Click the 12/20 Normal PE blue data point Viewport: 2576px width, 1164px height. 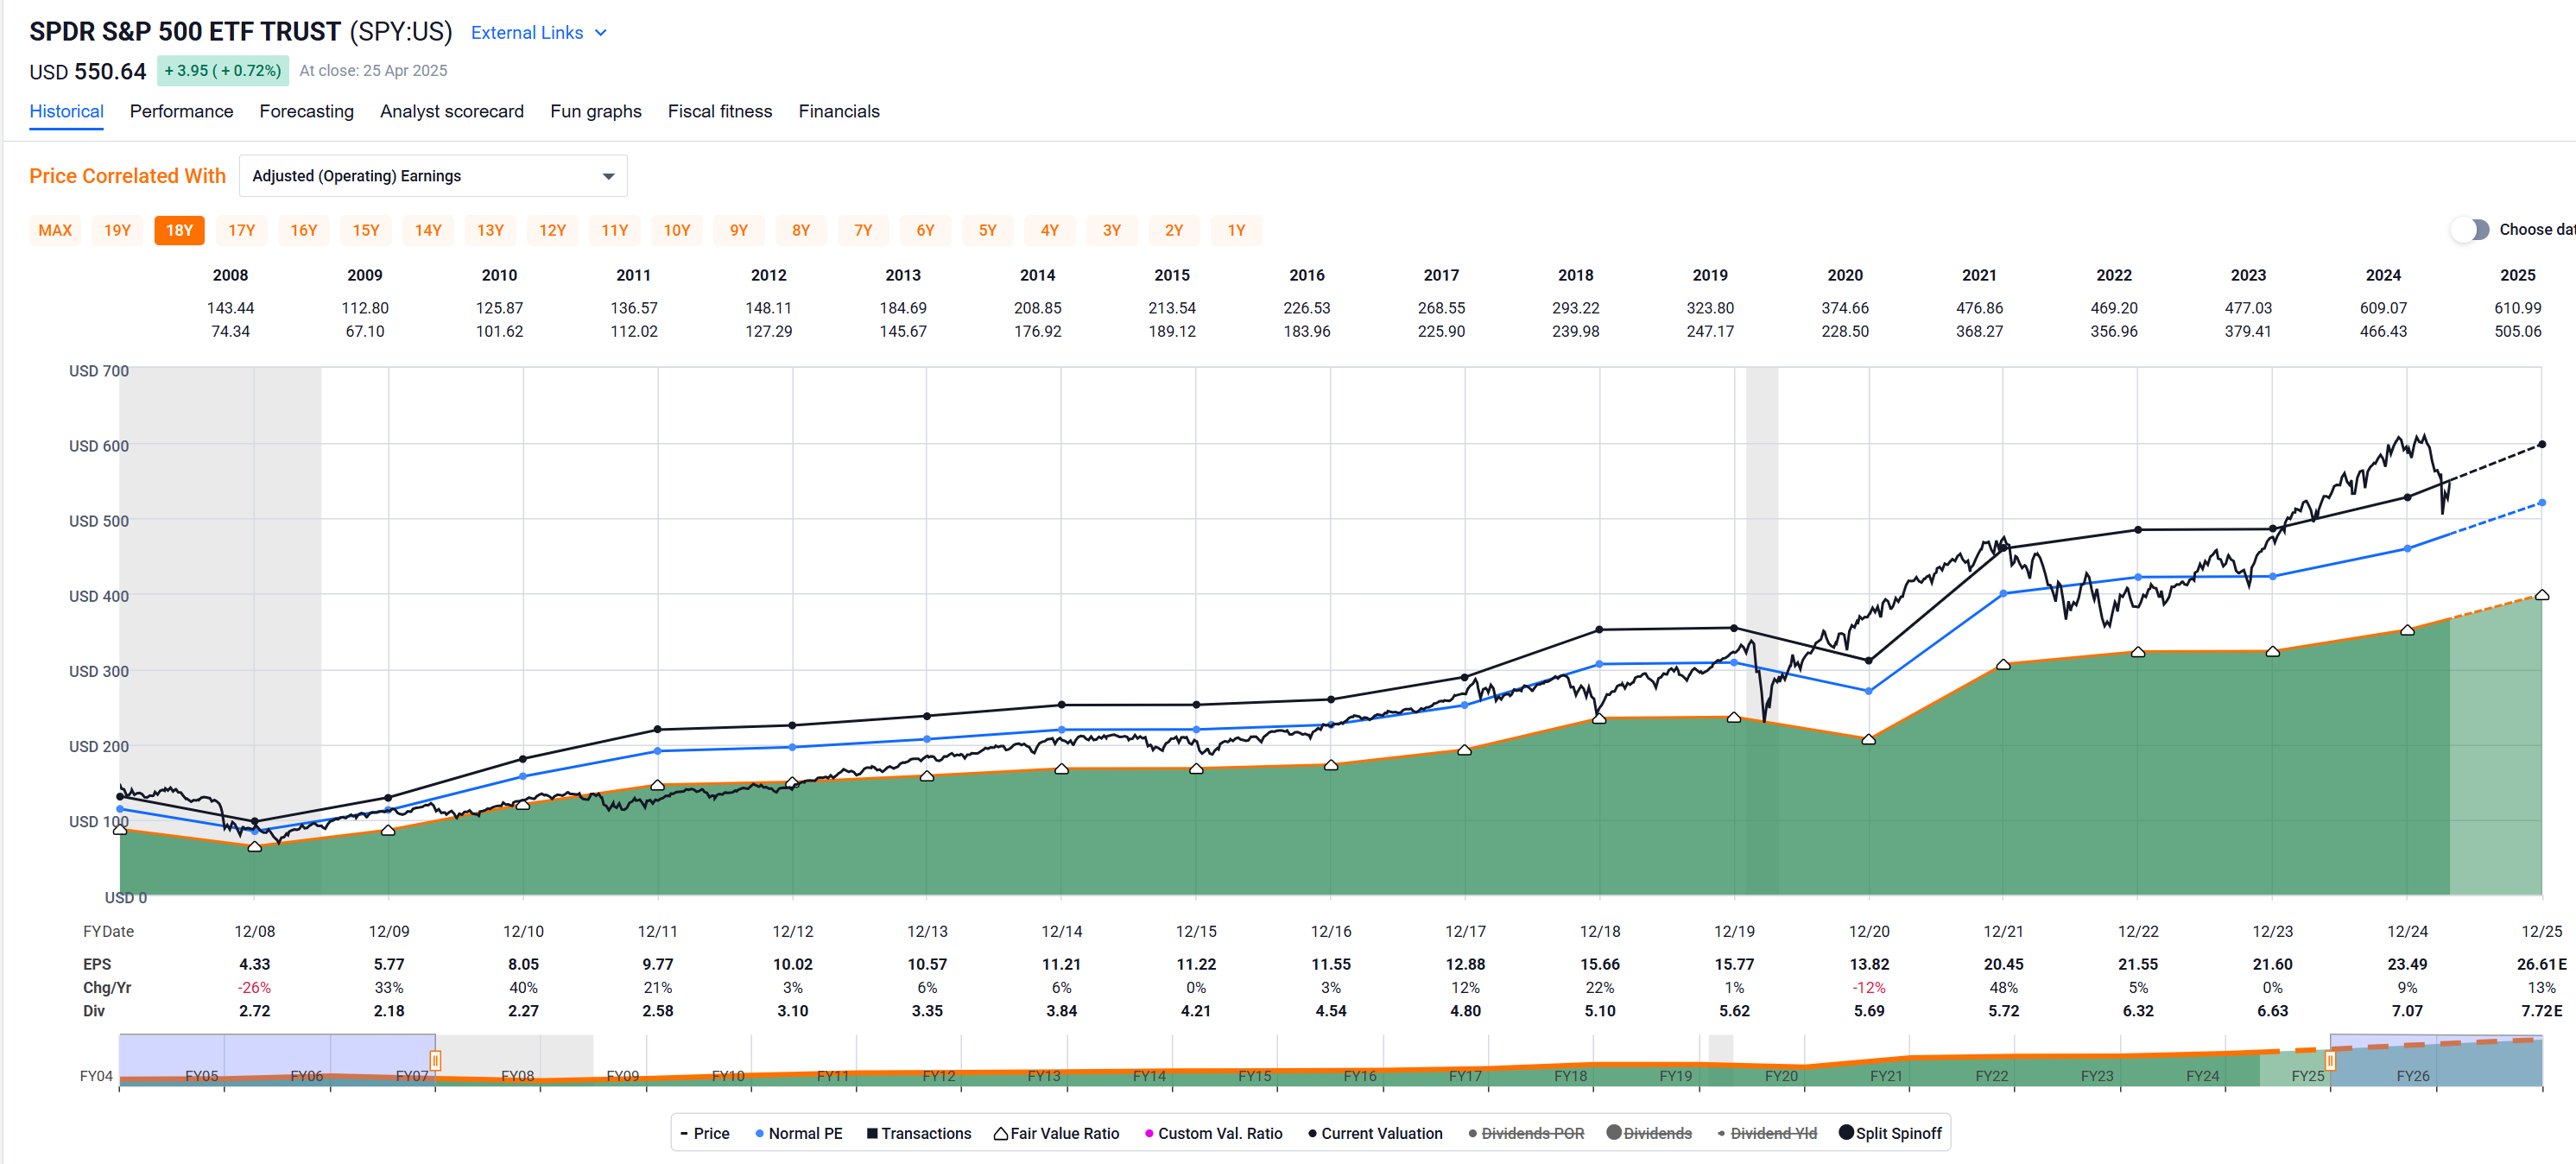click(1868, 691)
